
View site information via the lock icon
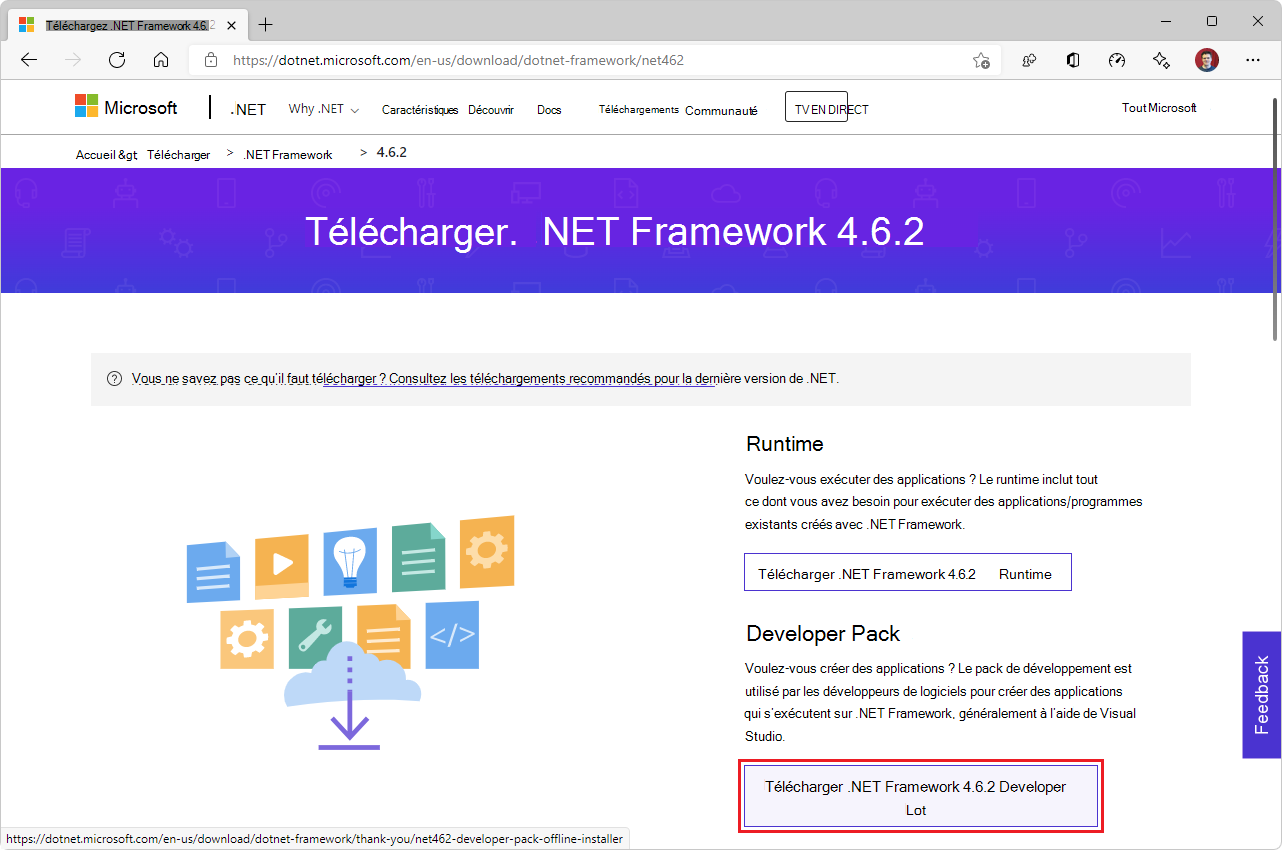(x=210, y=60)
